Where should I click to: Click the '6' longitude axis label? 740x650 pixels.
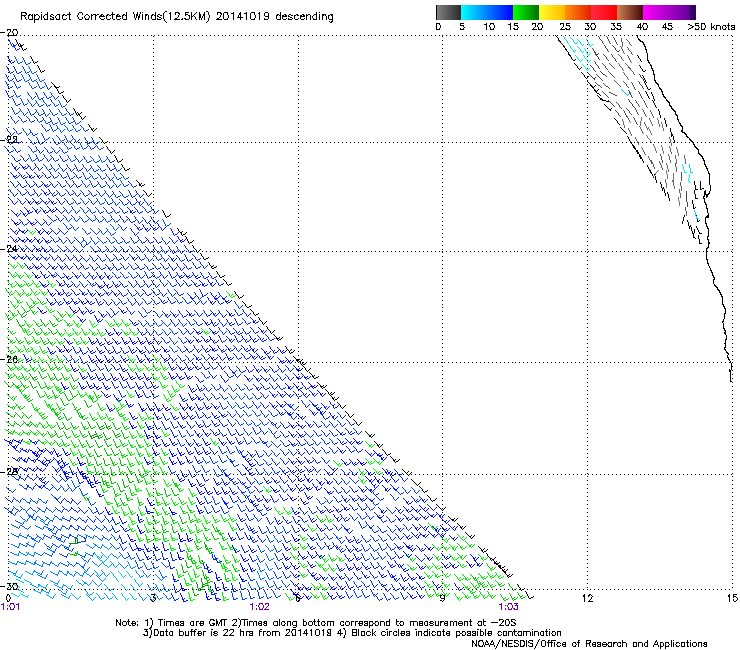[x=298, y=598]
